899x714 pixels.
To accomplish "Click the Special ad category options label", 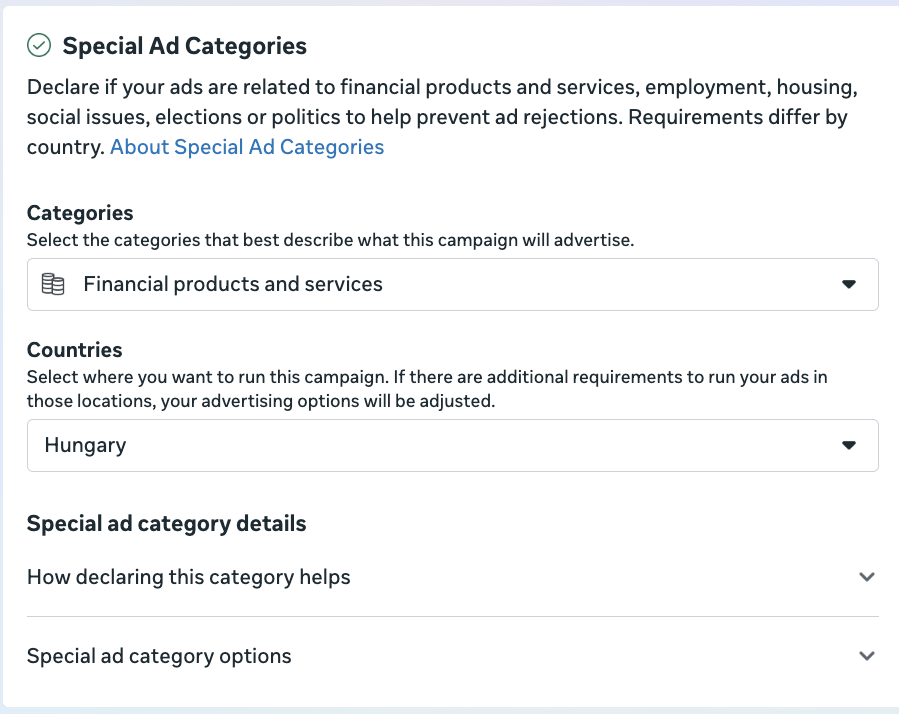I will click(159, 656).
